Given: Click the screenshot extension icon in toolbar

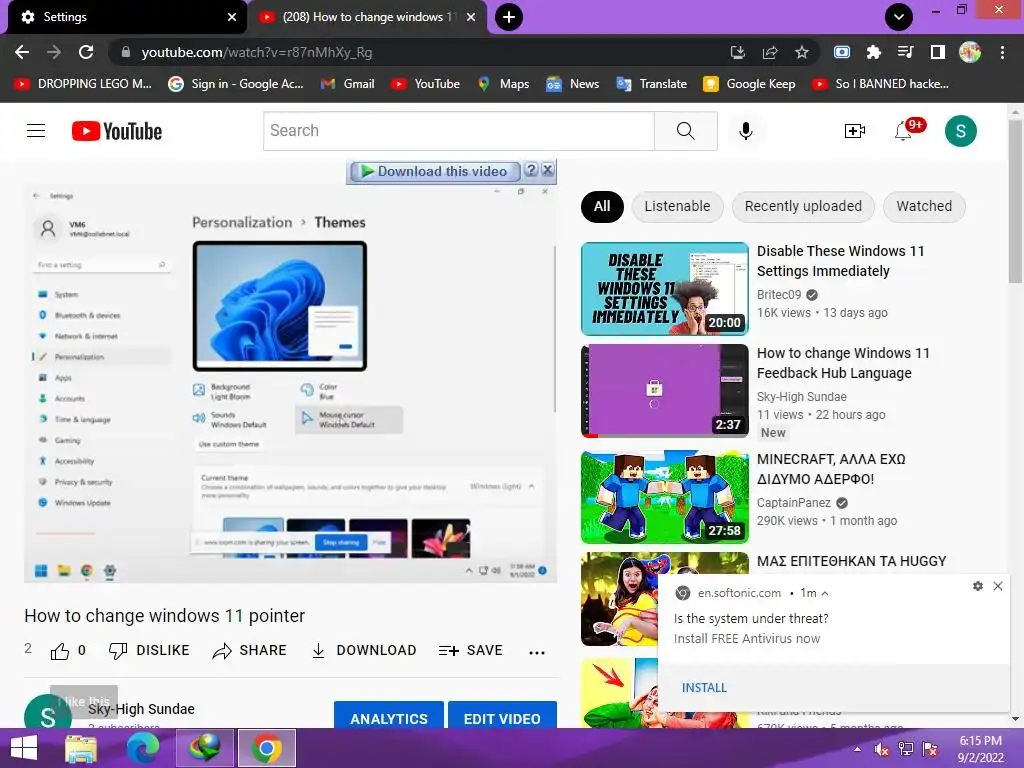Looking at the screenshot, I should pos(842,52).
